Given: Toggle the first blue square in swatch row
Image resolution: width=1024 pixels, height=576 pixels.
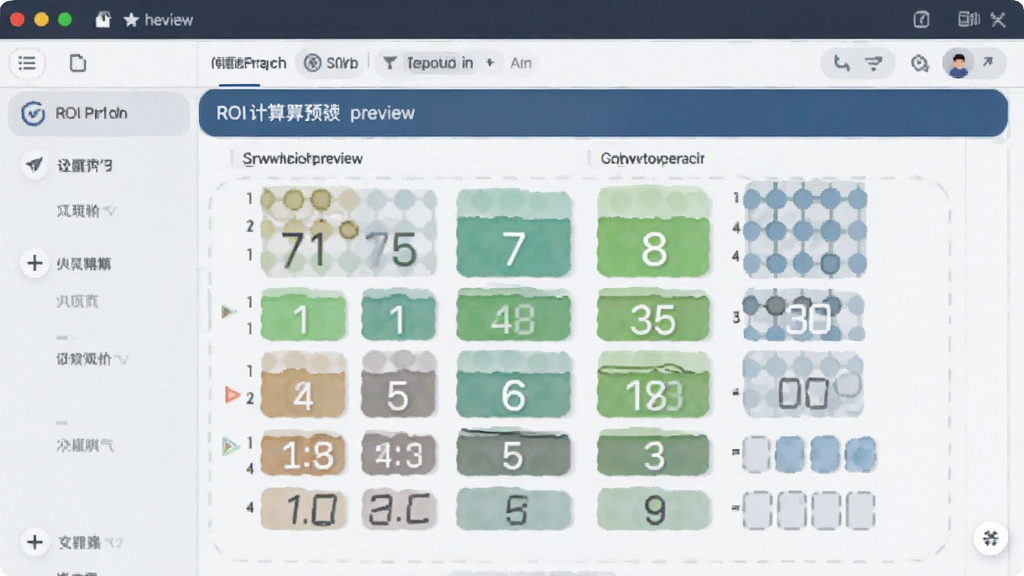Looking at the screenshot, I should [x=789, y=453].
